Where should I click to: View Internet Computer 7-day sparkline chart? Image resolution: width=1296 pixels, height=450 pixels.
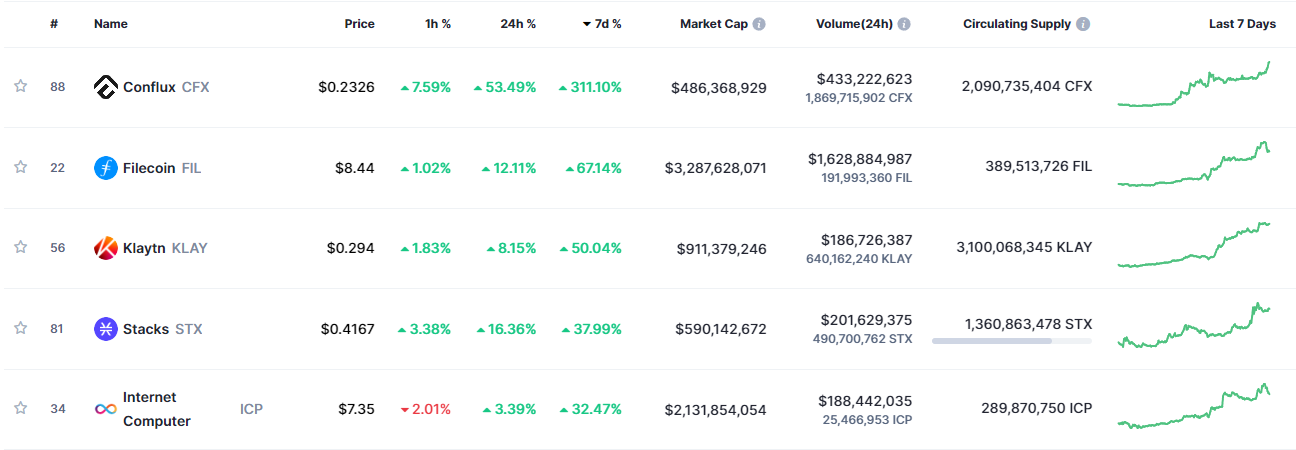pyautogui.click(x=1194, y=406)
